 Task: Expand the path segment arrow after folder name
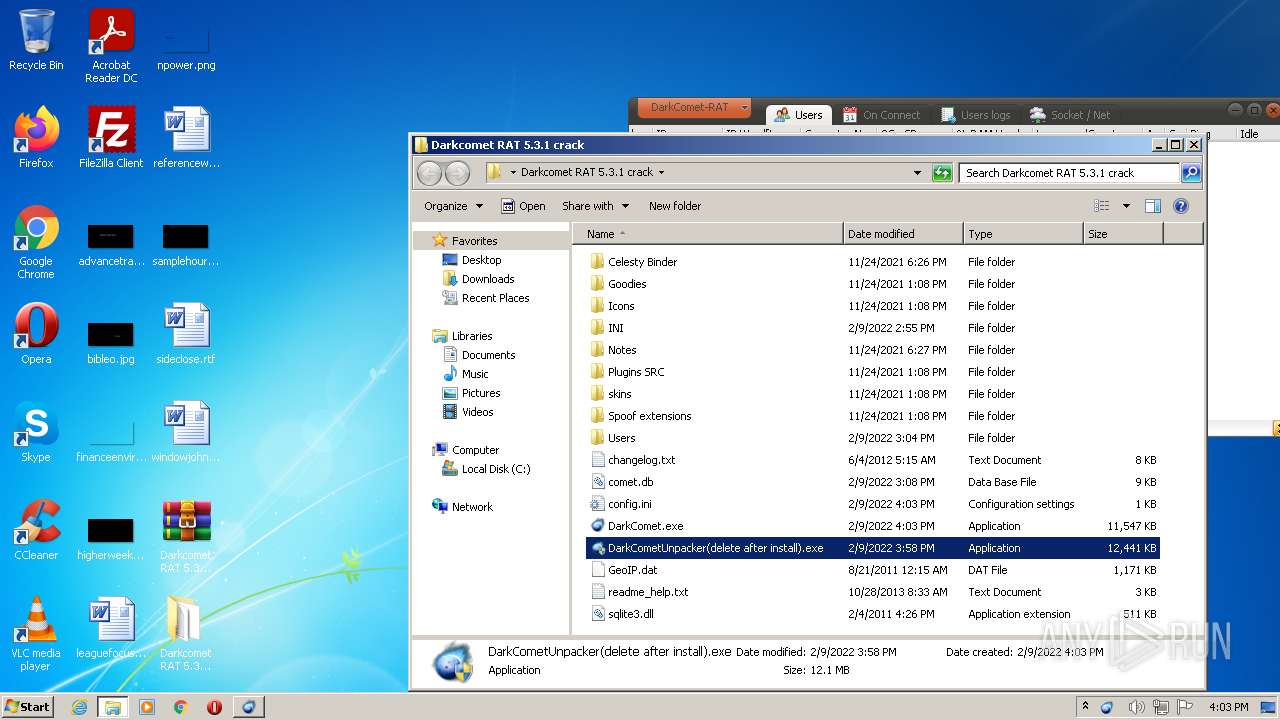coord(661,172)
